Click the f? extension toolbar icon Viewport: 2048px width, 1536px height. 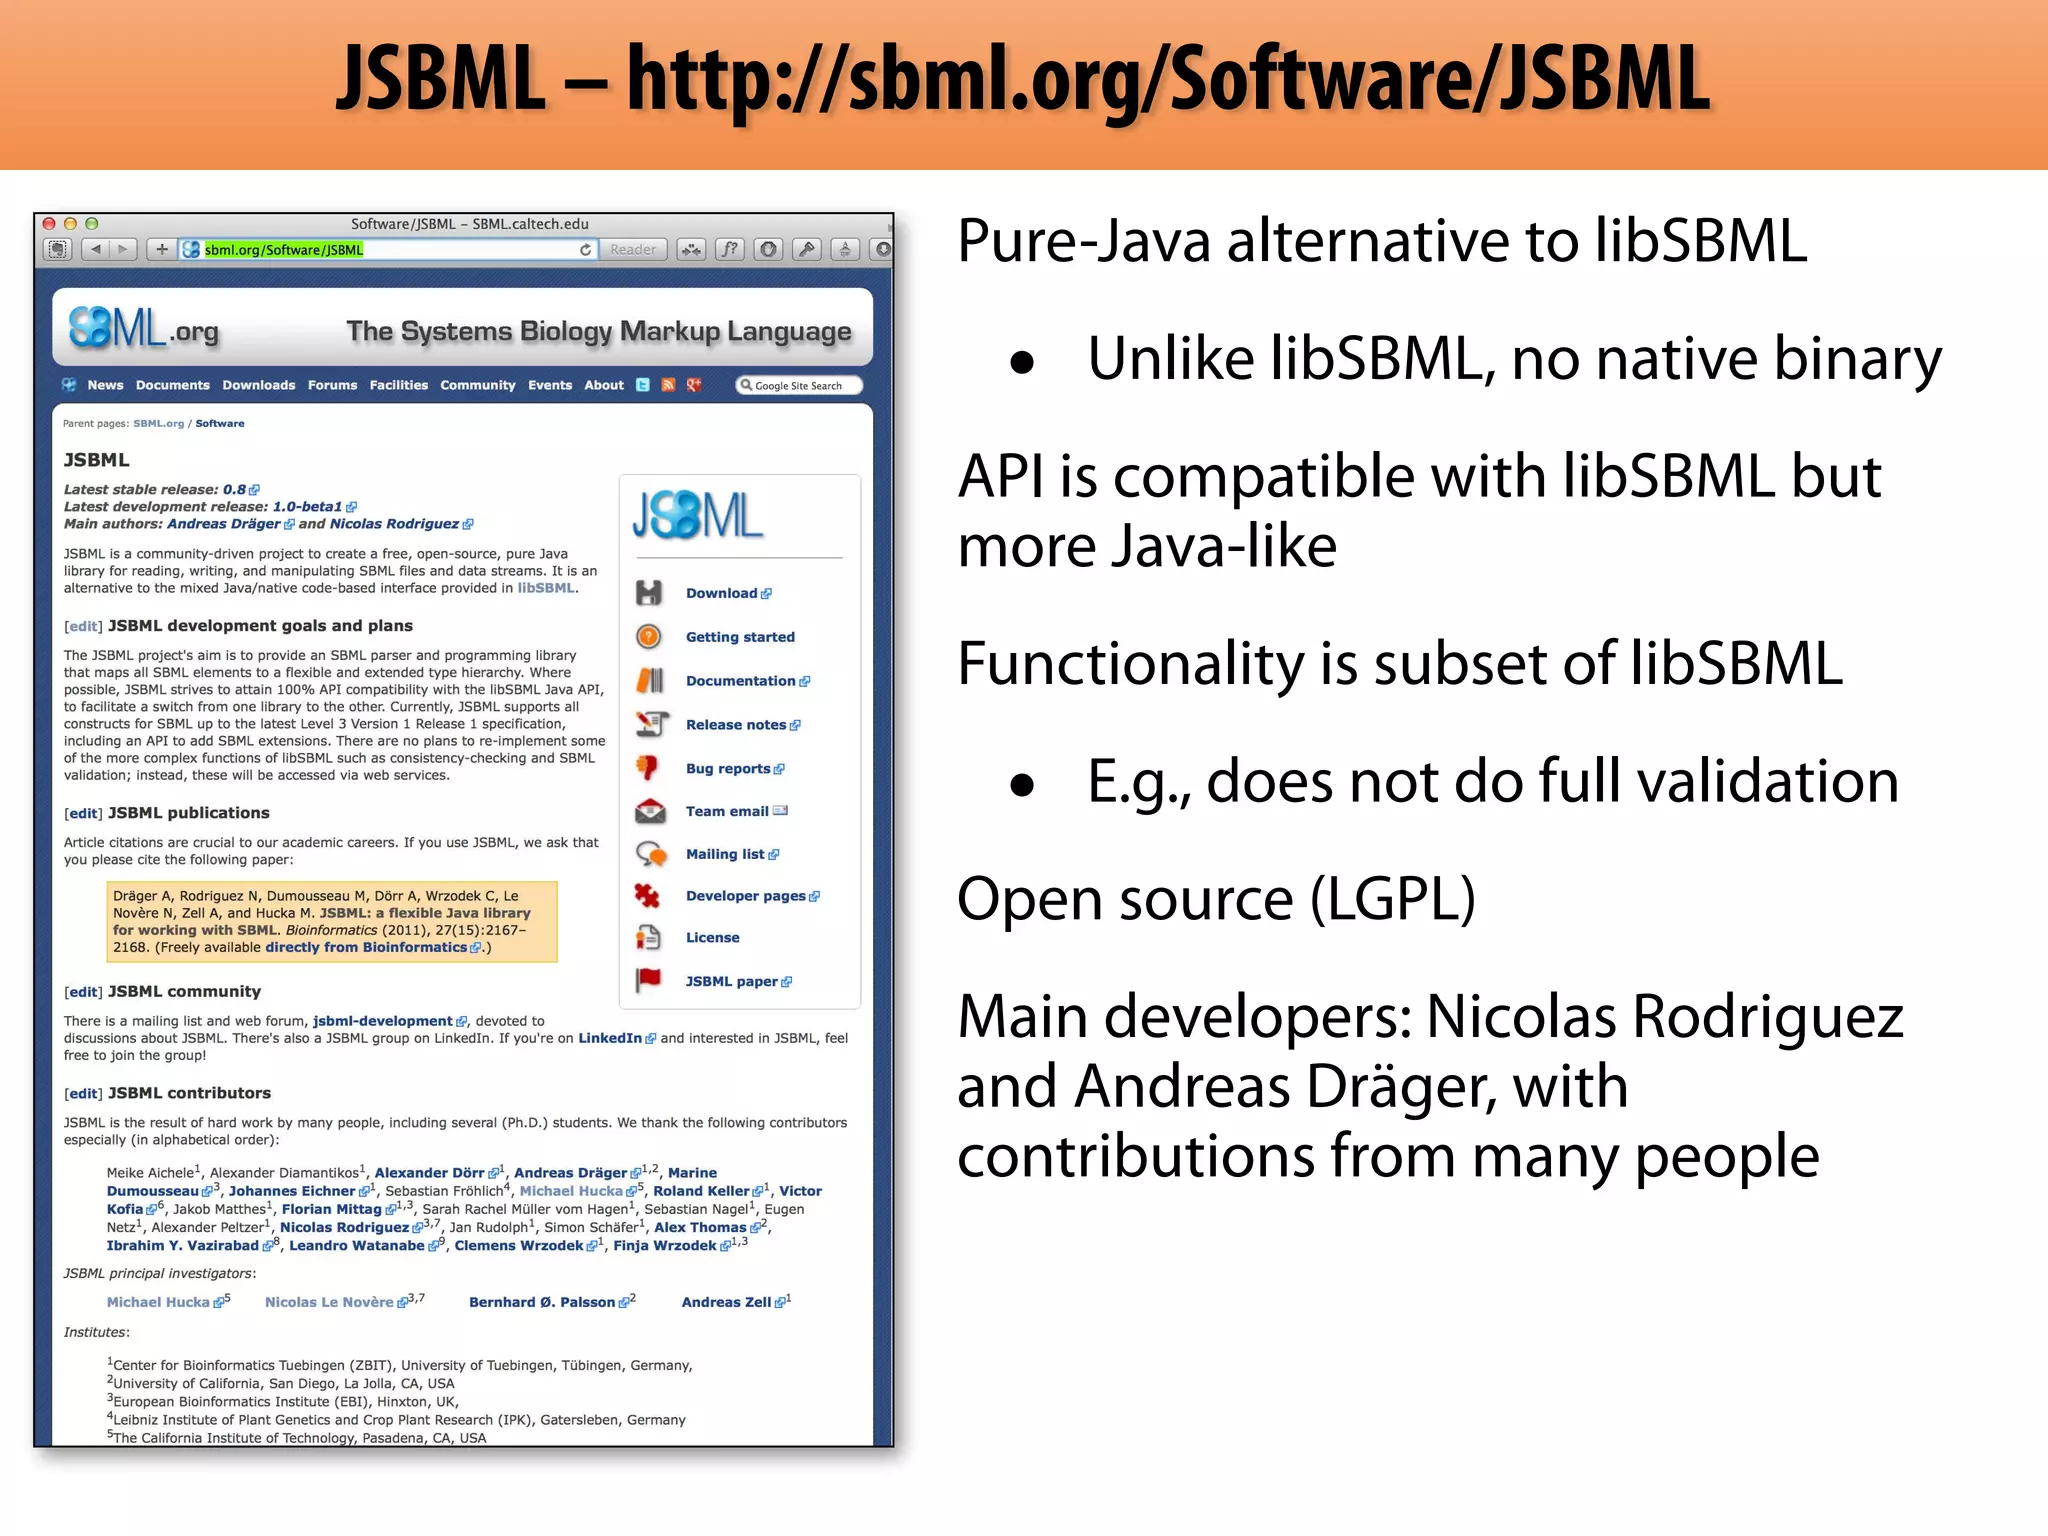[731, 249]
